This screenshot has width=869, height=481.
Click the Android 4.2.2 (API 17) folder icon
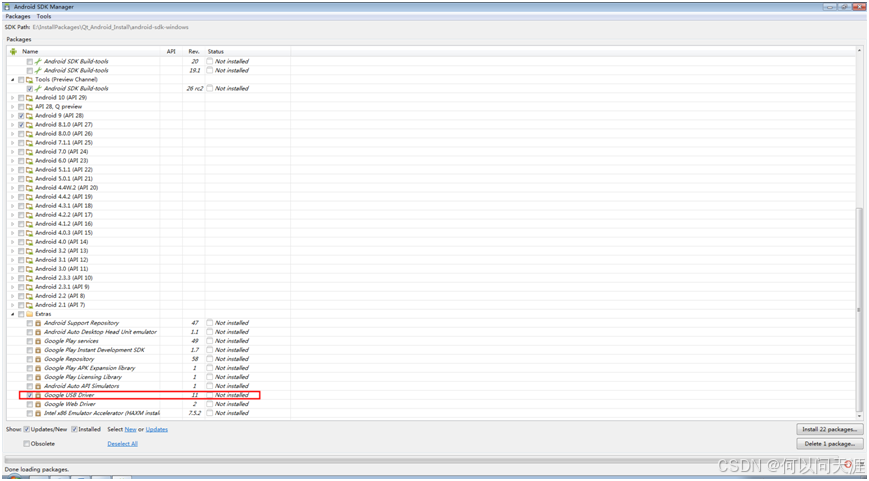(29, 214)
